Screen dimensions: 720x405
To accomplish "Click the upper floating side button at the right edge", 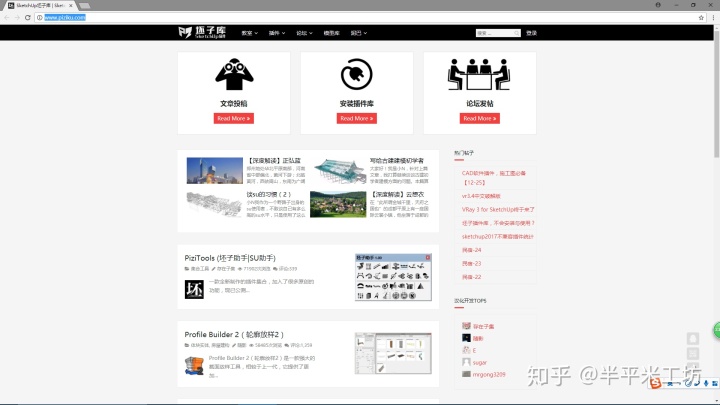I will 692,339.
